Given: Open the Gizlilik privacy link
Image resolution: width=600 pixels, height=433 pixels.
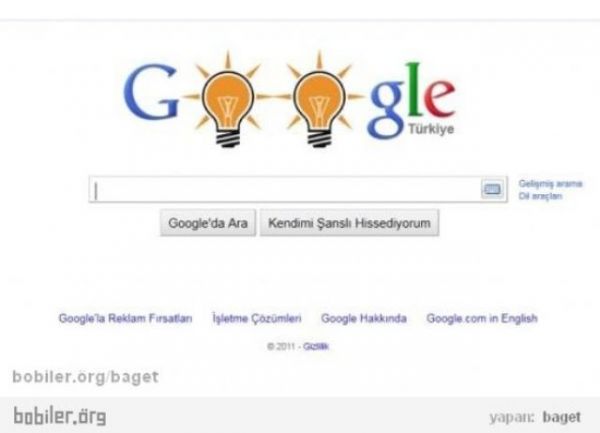Looking at the screenshot, I should pyautogui.click(x=316, y=347).
